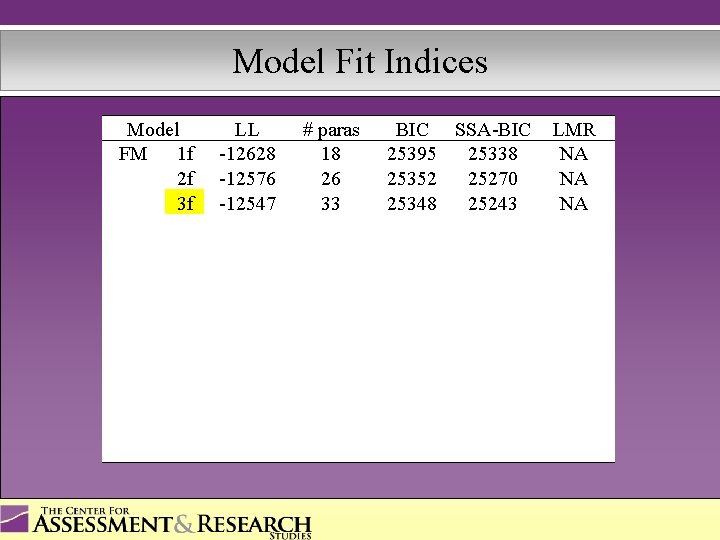This screenshot has width=720, height=540.
Task: Select the SSA-BIC value 25270
Action: (x=493, y=179)
